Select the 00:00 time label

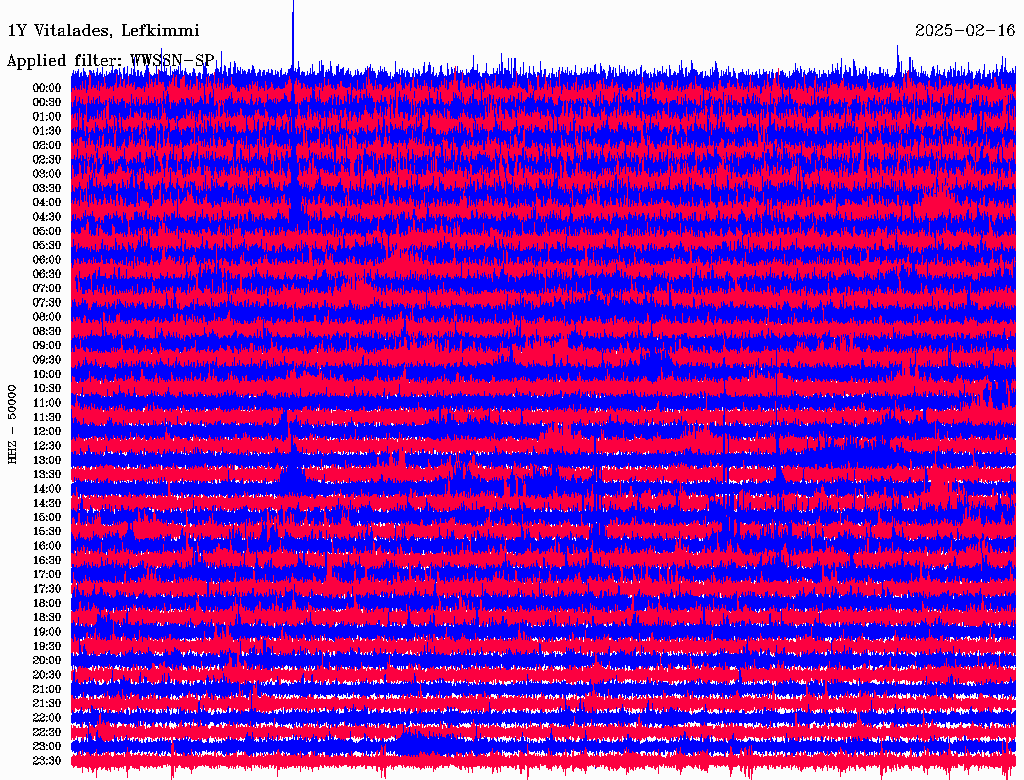coord(47,88)
